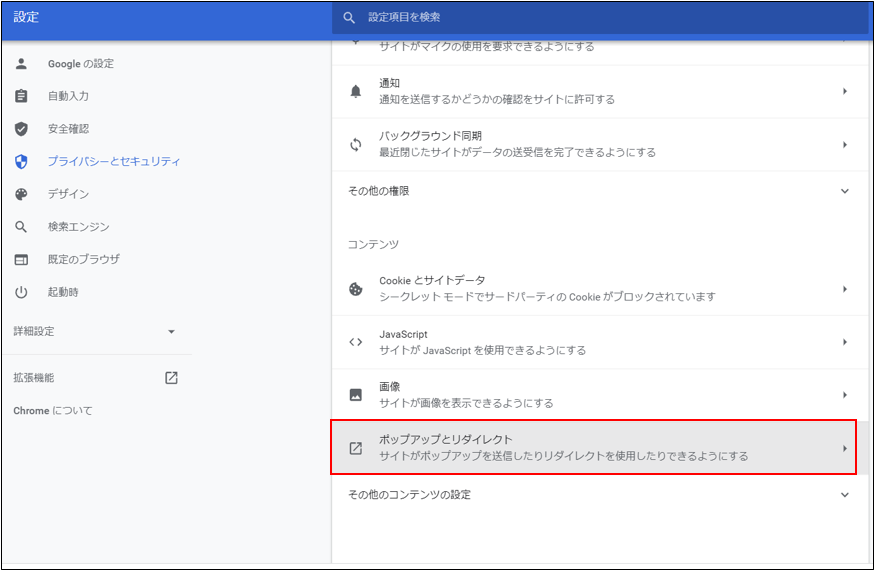Select プライバシーとセキュリティ in sidebar
Screen dimensions: 875x572
[114, 161]
